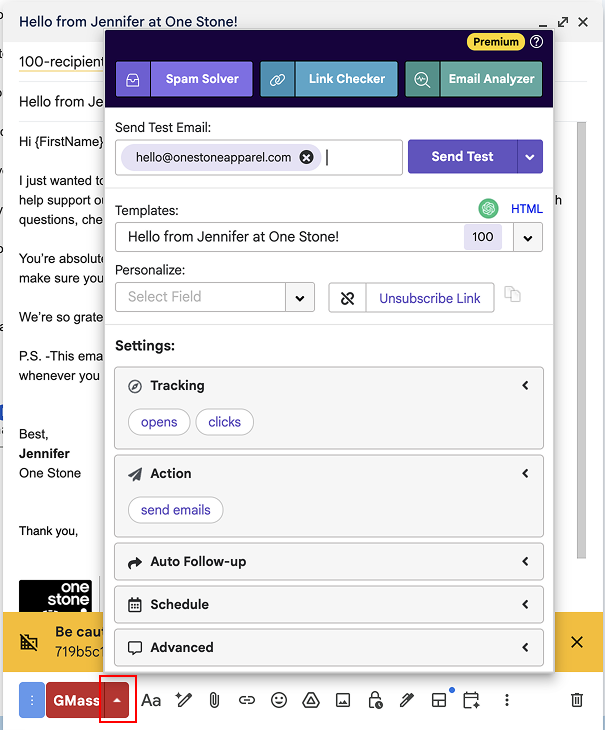Discard draft with the trash icon
This screenshot has width=605, height=730.
577,700
